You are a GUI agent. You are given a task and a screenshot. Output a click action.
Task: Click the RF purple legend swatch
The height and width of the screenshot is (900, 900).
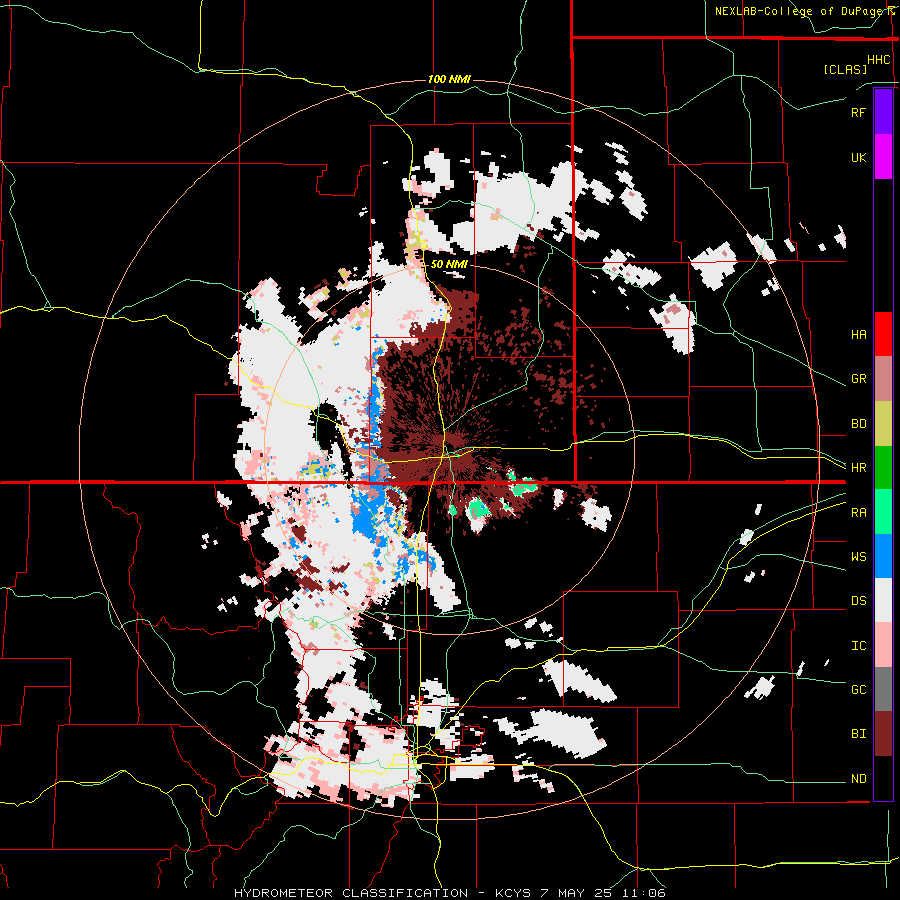[883, 111]
